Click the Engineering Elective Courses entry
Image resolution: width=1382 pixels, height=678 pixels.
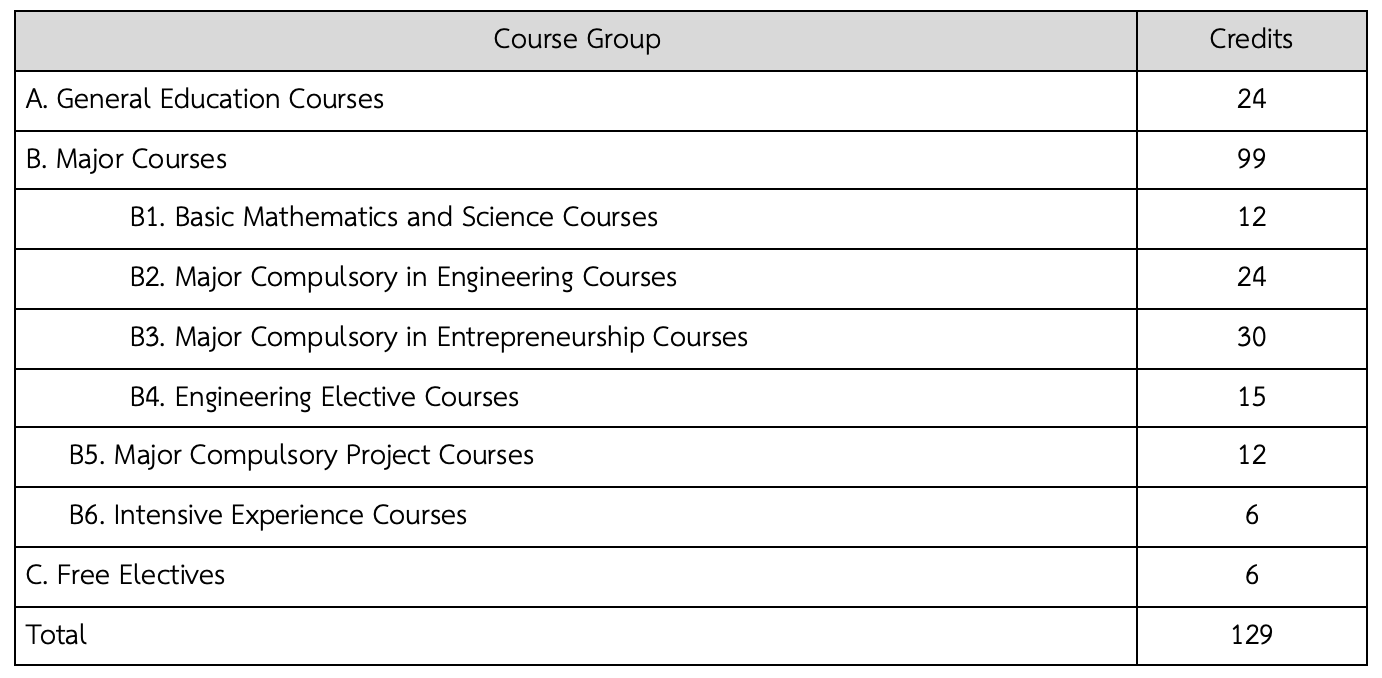pos(324,397)
